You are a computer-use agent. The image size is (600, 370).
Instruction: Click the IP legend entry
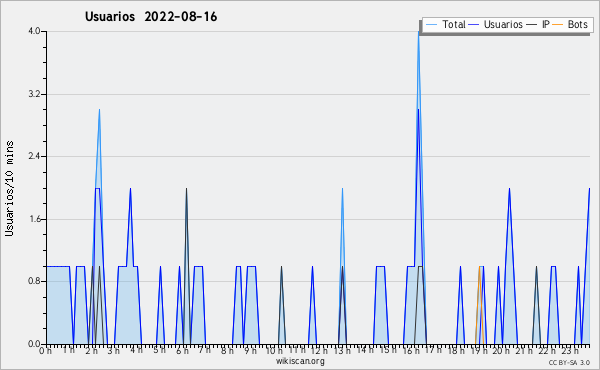(538, 24)
